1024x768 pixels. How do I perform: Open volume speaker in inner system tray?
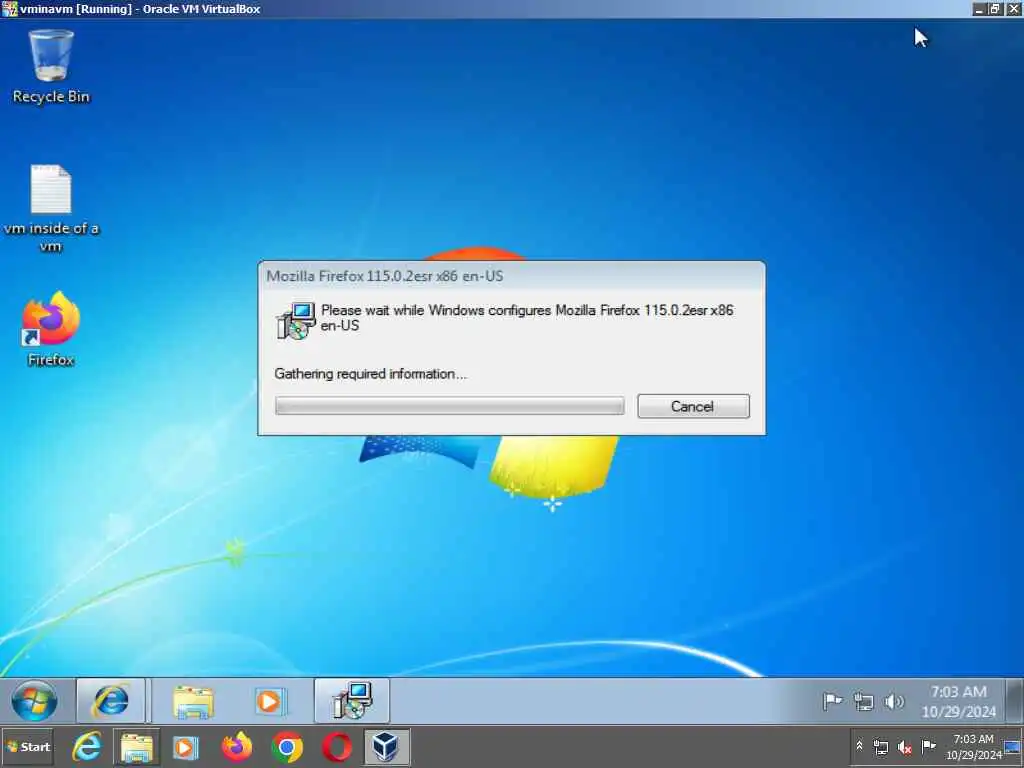coord(894,701)
